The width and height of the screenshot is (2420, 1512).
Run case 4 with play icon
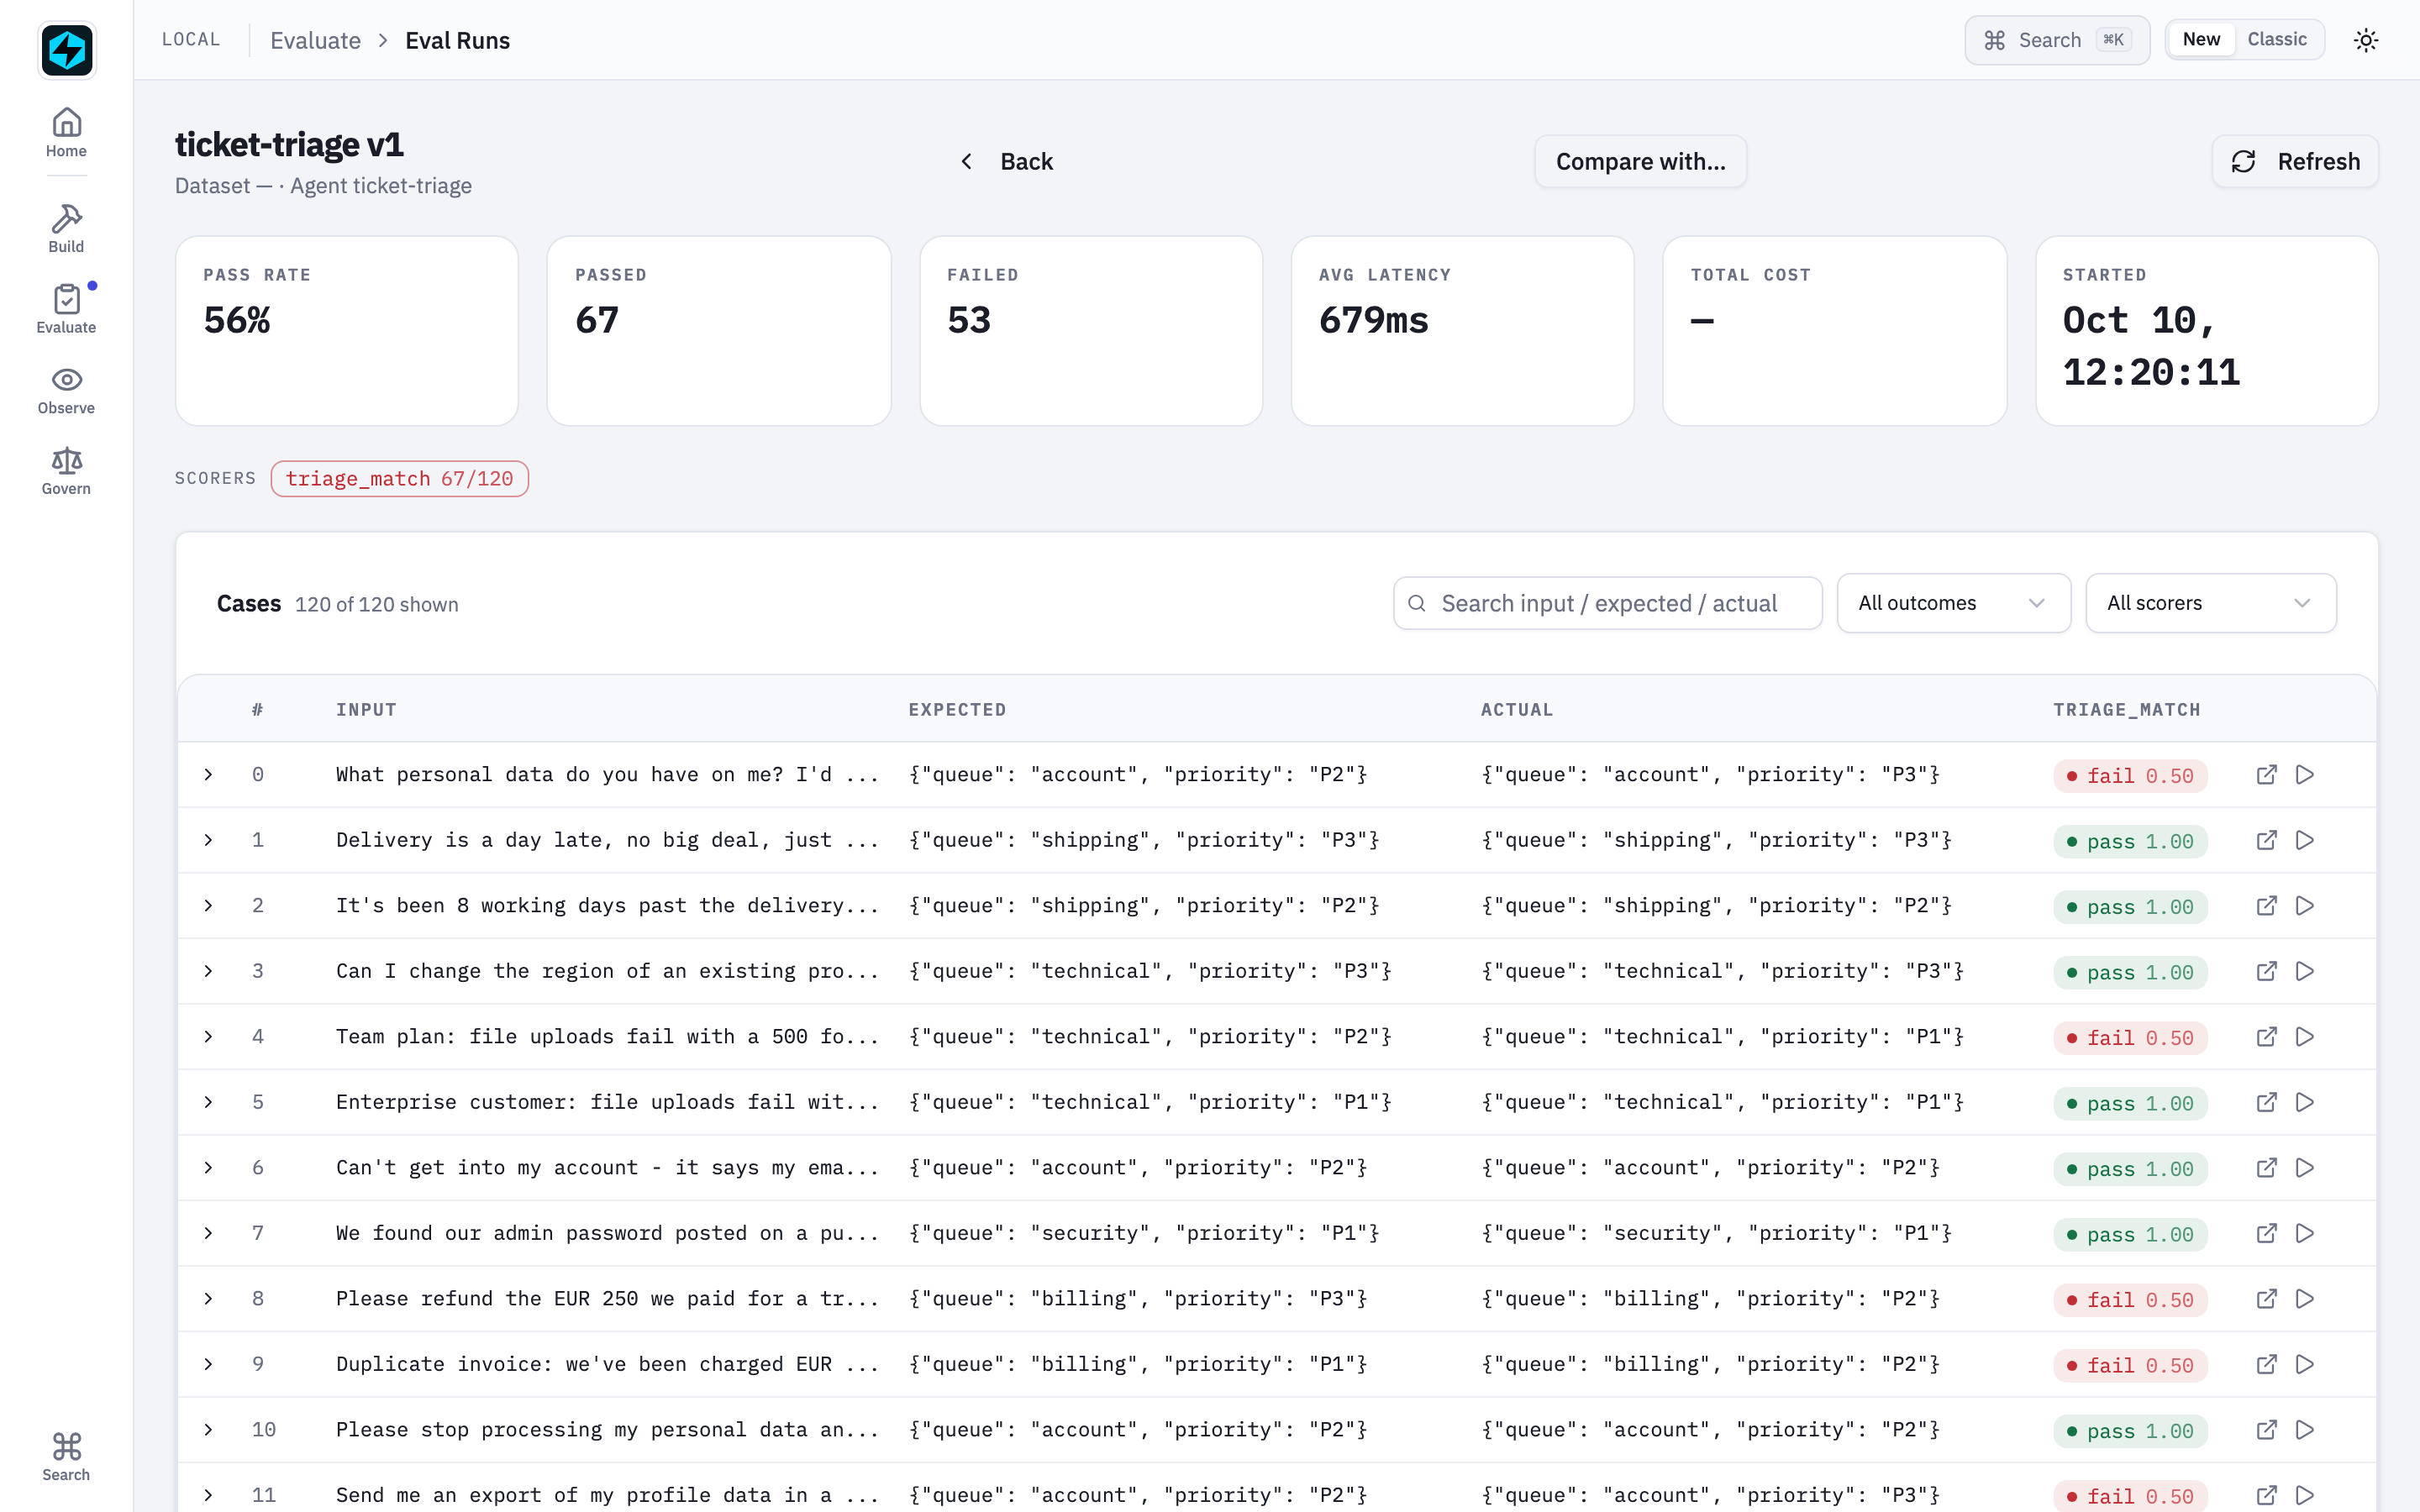tap(2305, 1037)
